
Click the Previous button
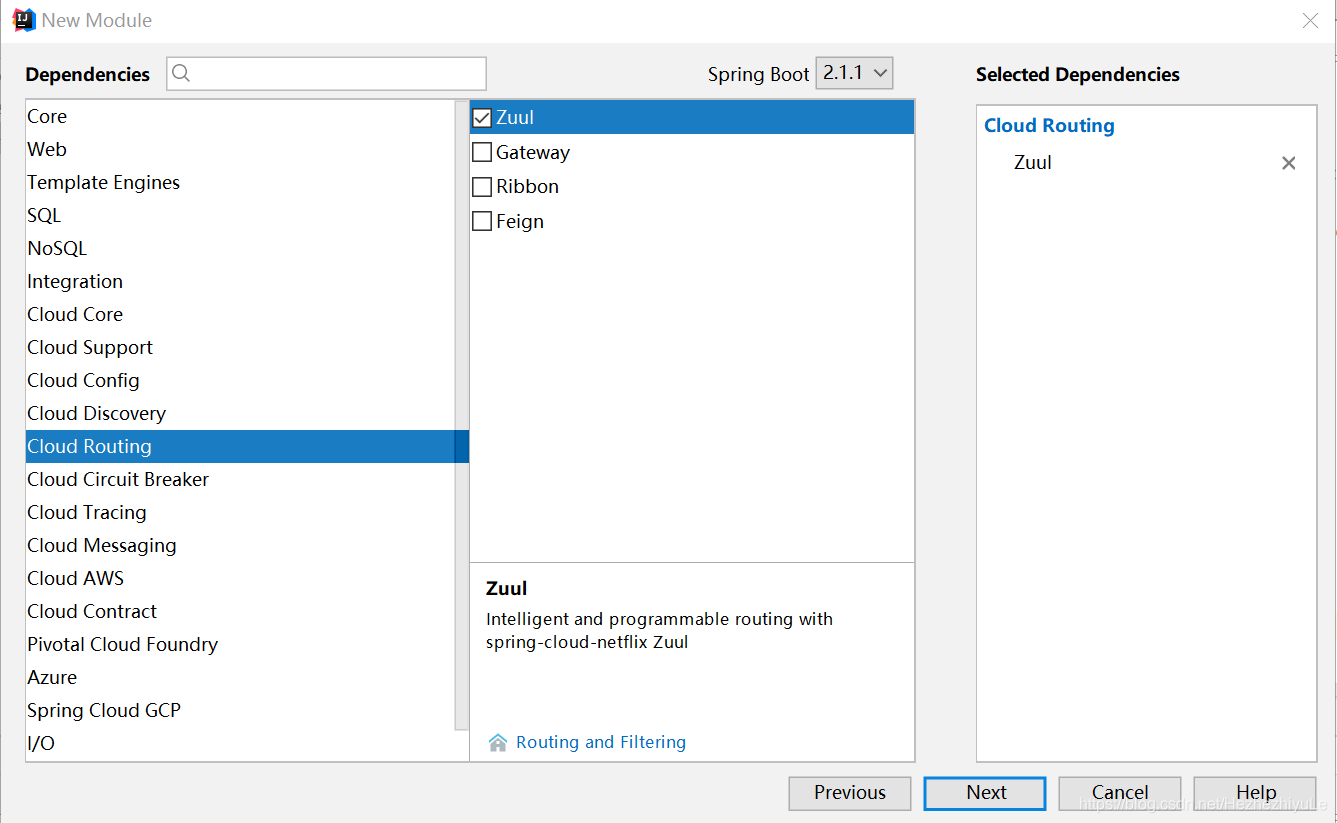(x=850, y=793)
